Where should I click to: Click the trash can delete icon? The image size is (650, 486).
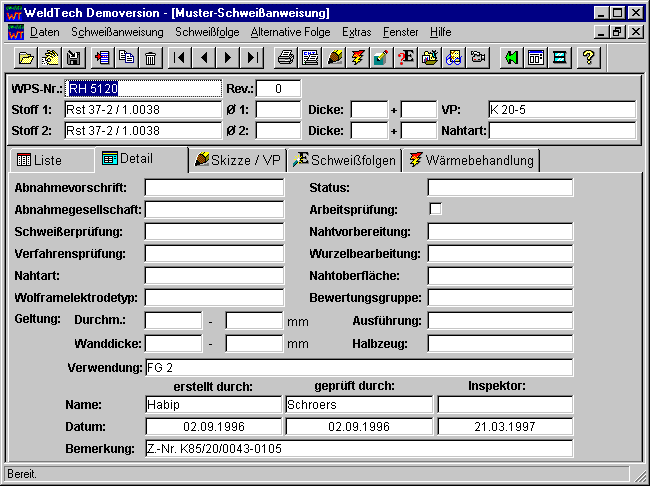pos(150,58)
